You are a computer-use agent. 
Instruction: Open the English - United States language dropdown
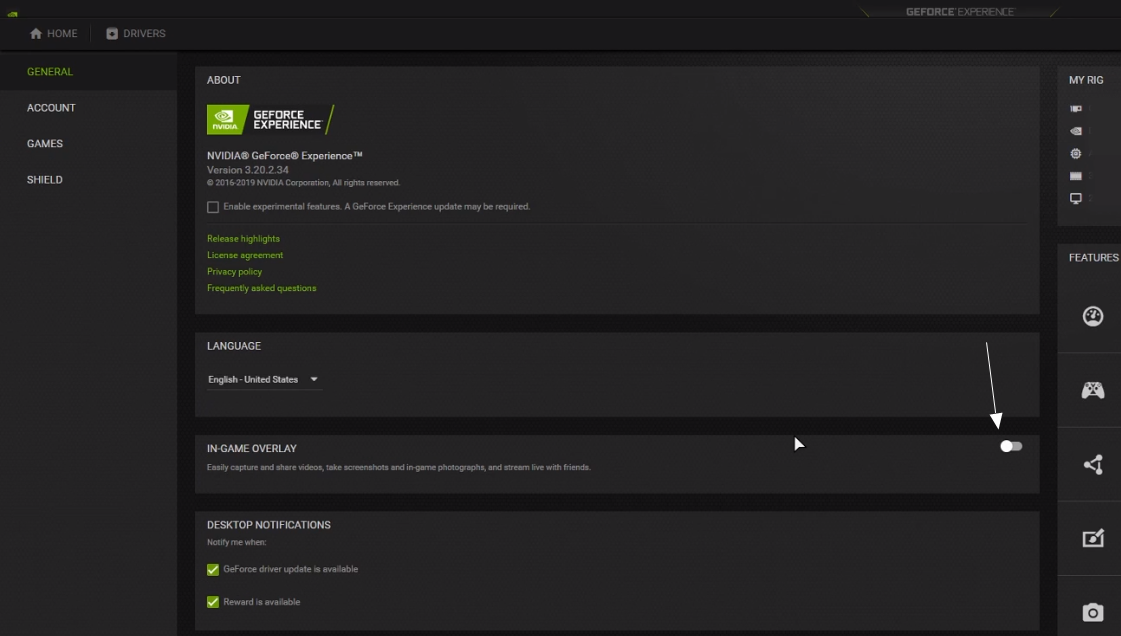[x=263, y=379]
